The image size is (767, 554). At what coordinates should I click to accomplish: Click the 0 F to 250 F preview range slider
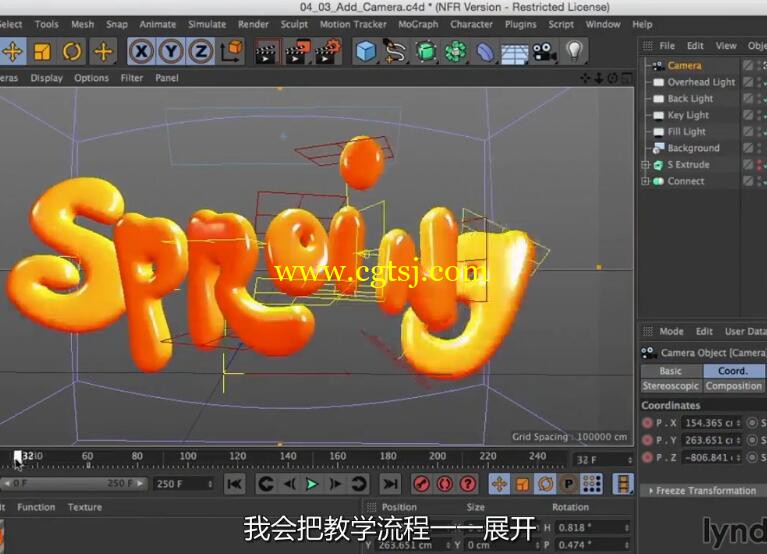point(73,484)
